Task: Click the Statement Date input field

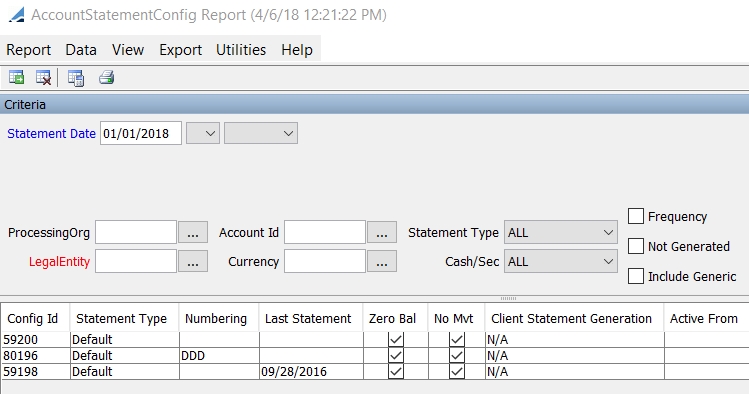Action: tap(140, 133)
